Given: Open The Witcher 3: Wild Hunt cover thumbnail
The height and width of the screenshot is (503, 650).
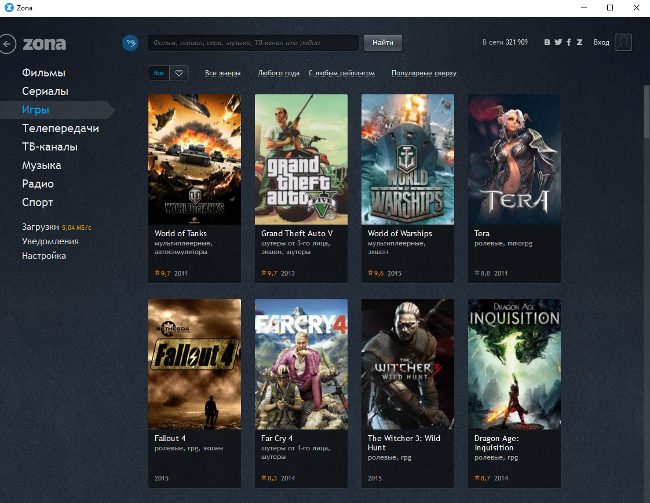Looking at the screenshot, I should (407, 365).
